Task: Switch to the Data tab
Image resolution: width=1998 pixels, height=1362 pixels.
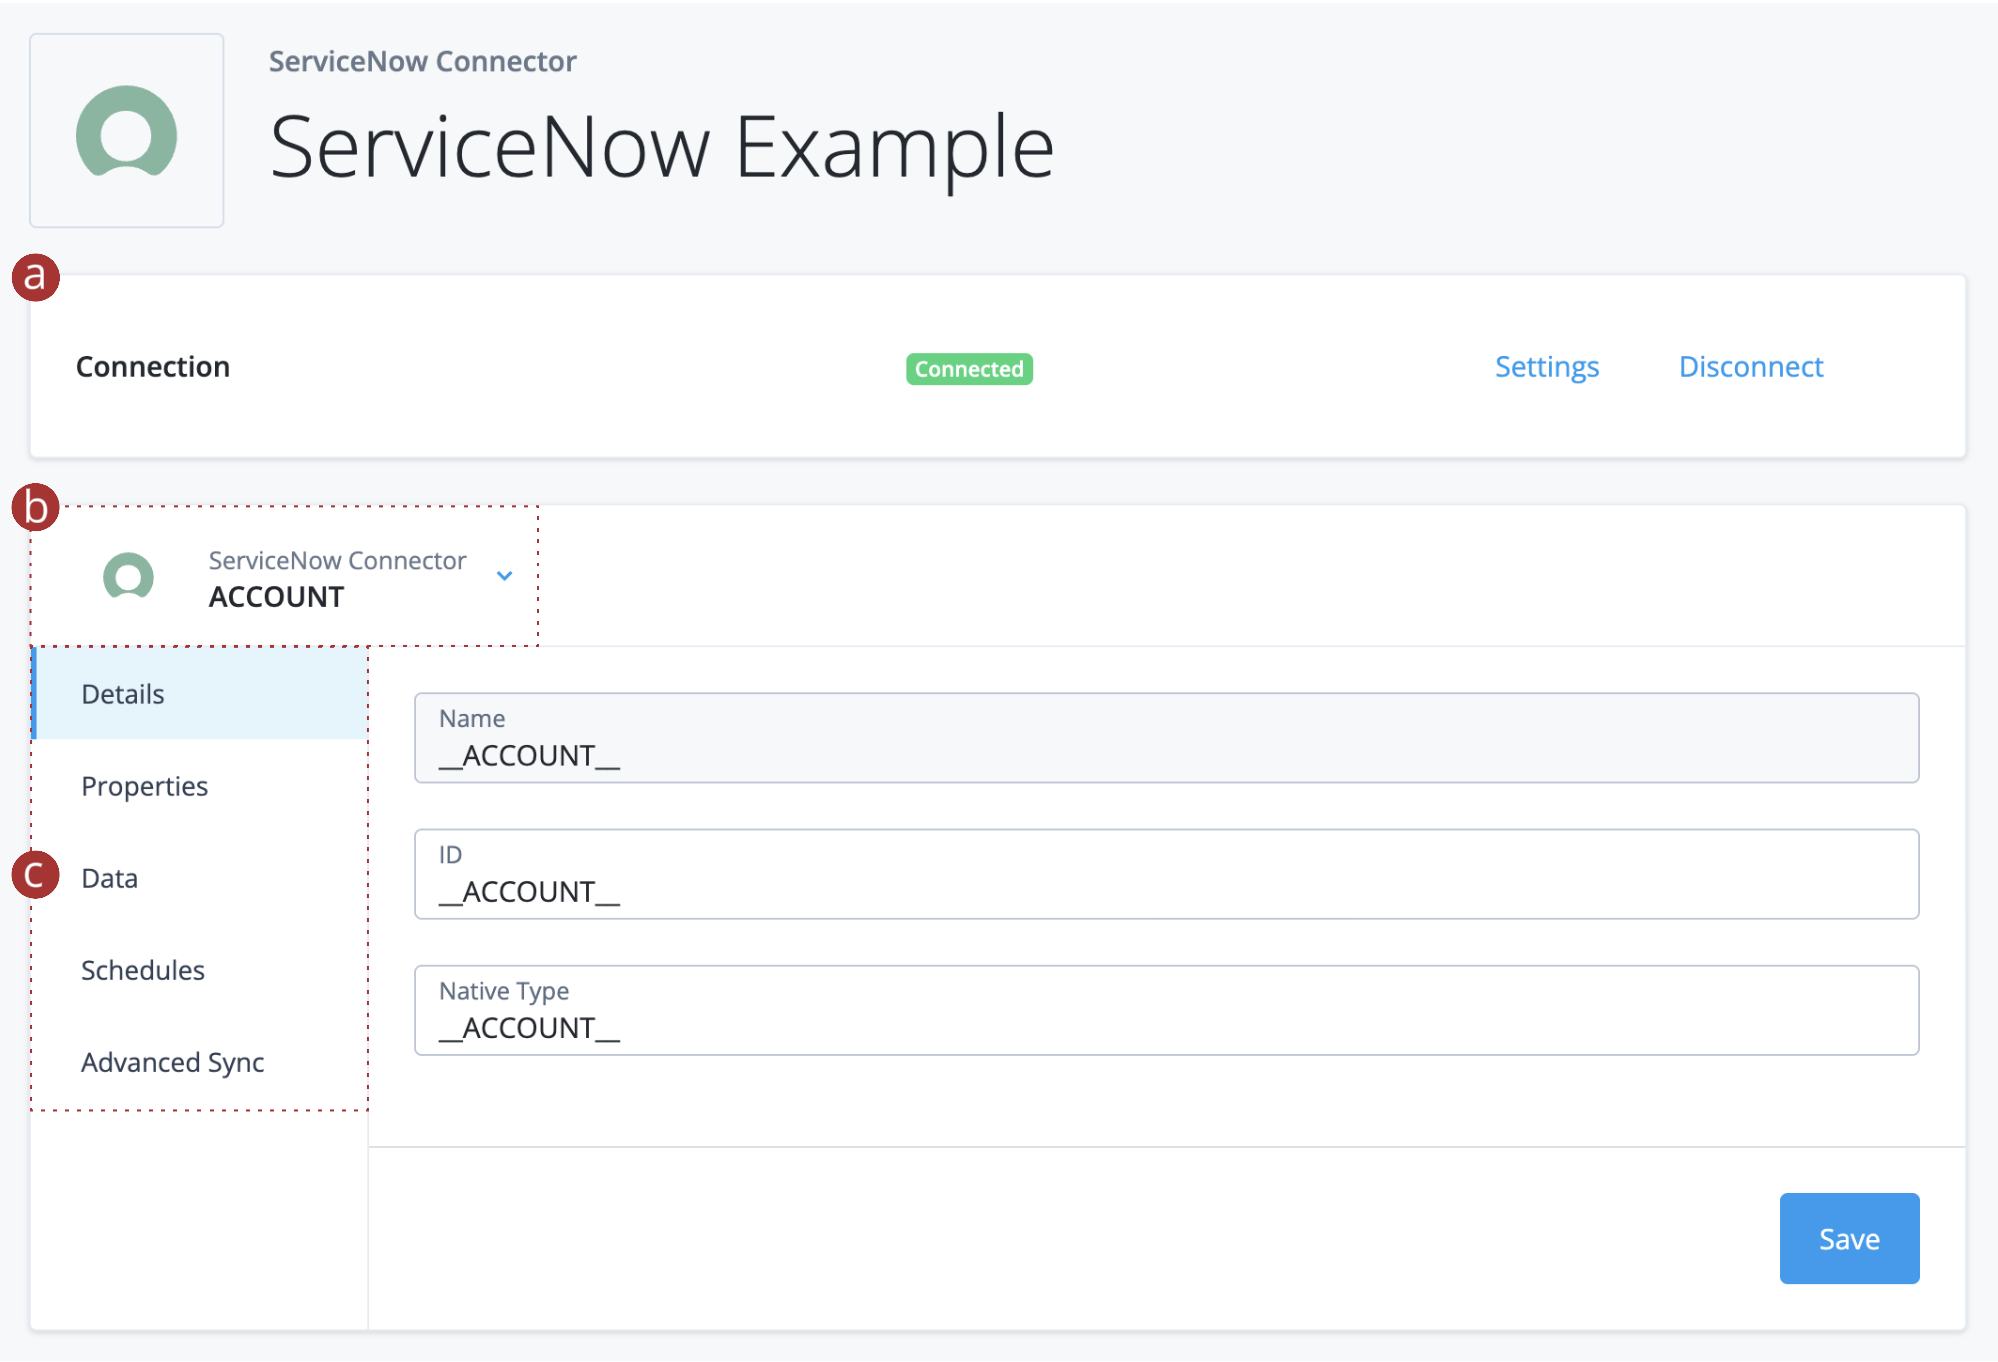Action: coord(201,878)
